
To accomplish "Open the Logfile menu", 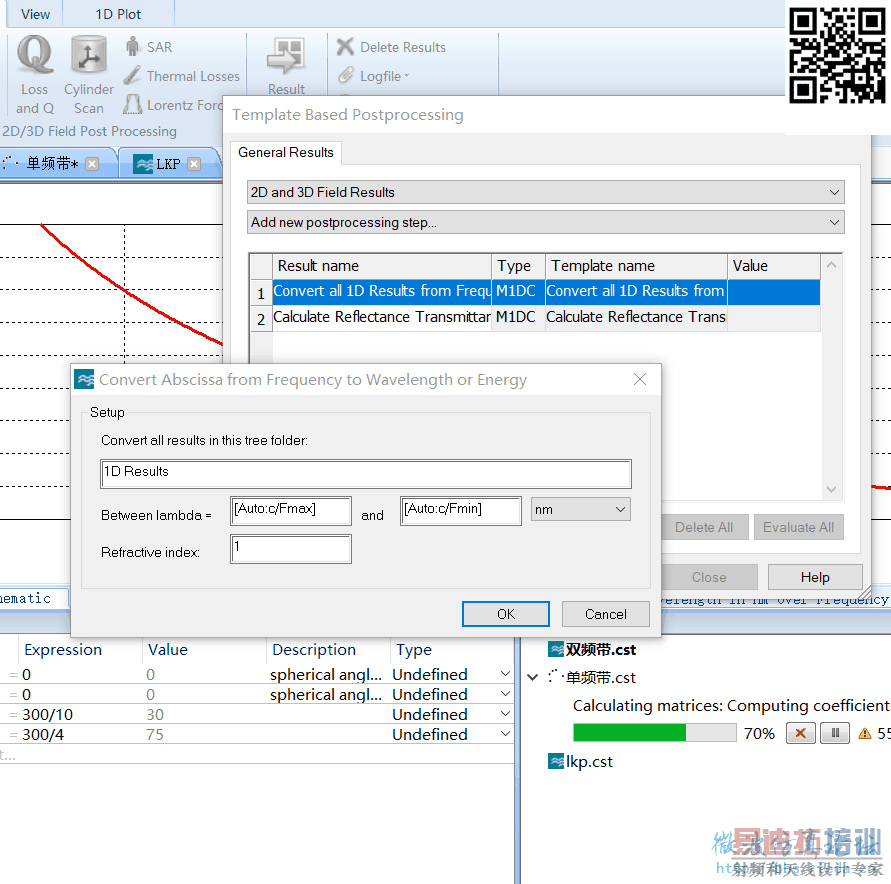I will 374,76.
